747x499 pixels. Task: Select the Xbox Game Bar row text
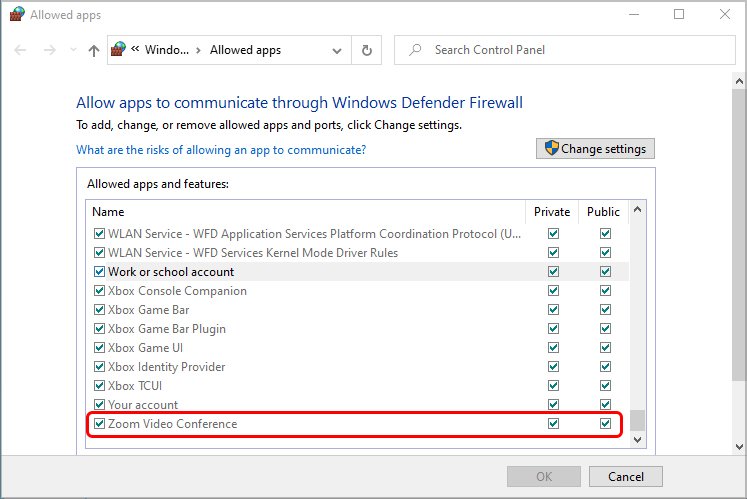149,310
